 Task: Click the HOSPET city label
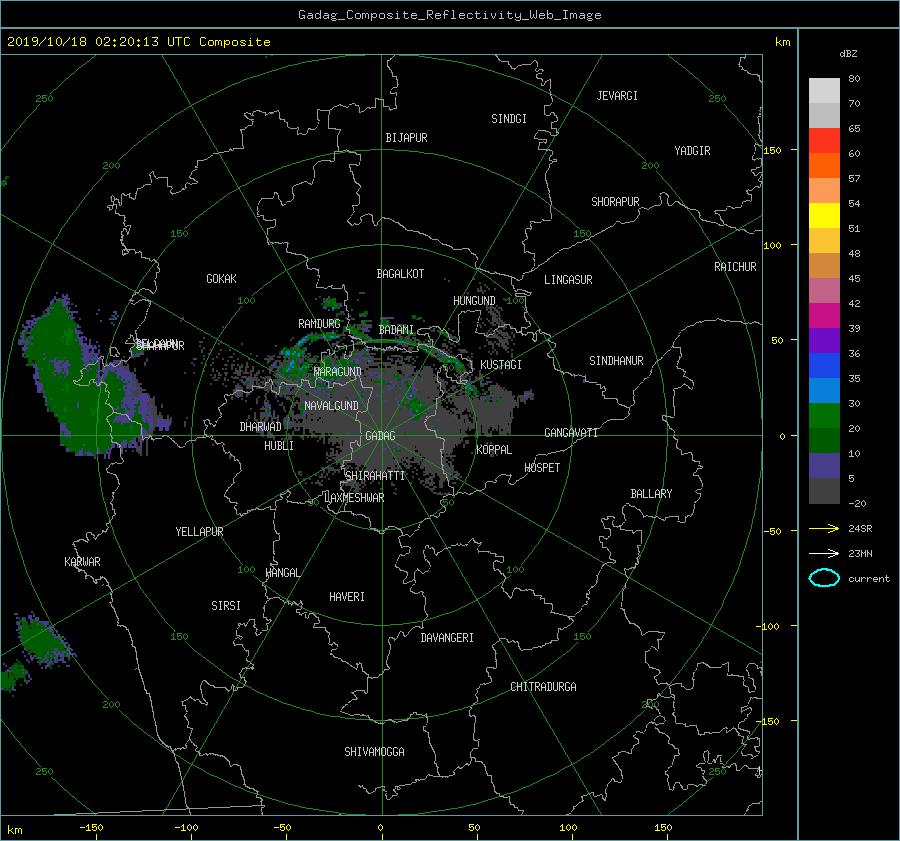[542, 468]
